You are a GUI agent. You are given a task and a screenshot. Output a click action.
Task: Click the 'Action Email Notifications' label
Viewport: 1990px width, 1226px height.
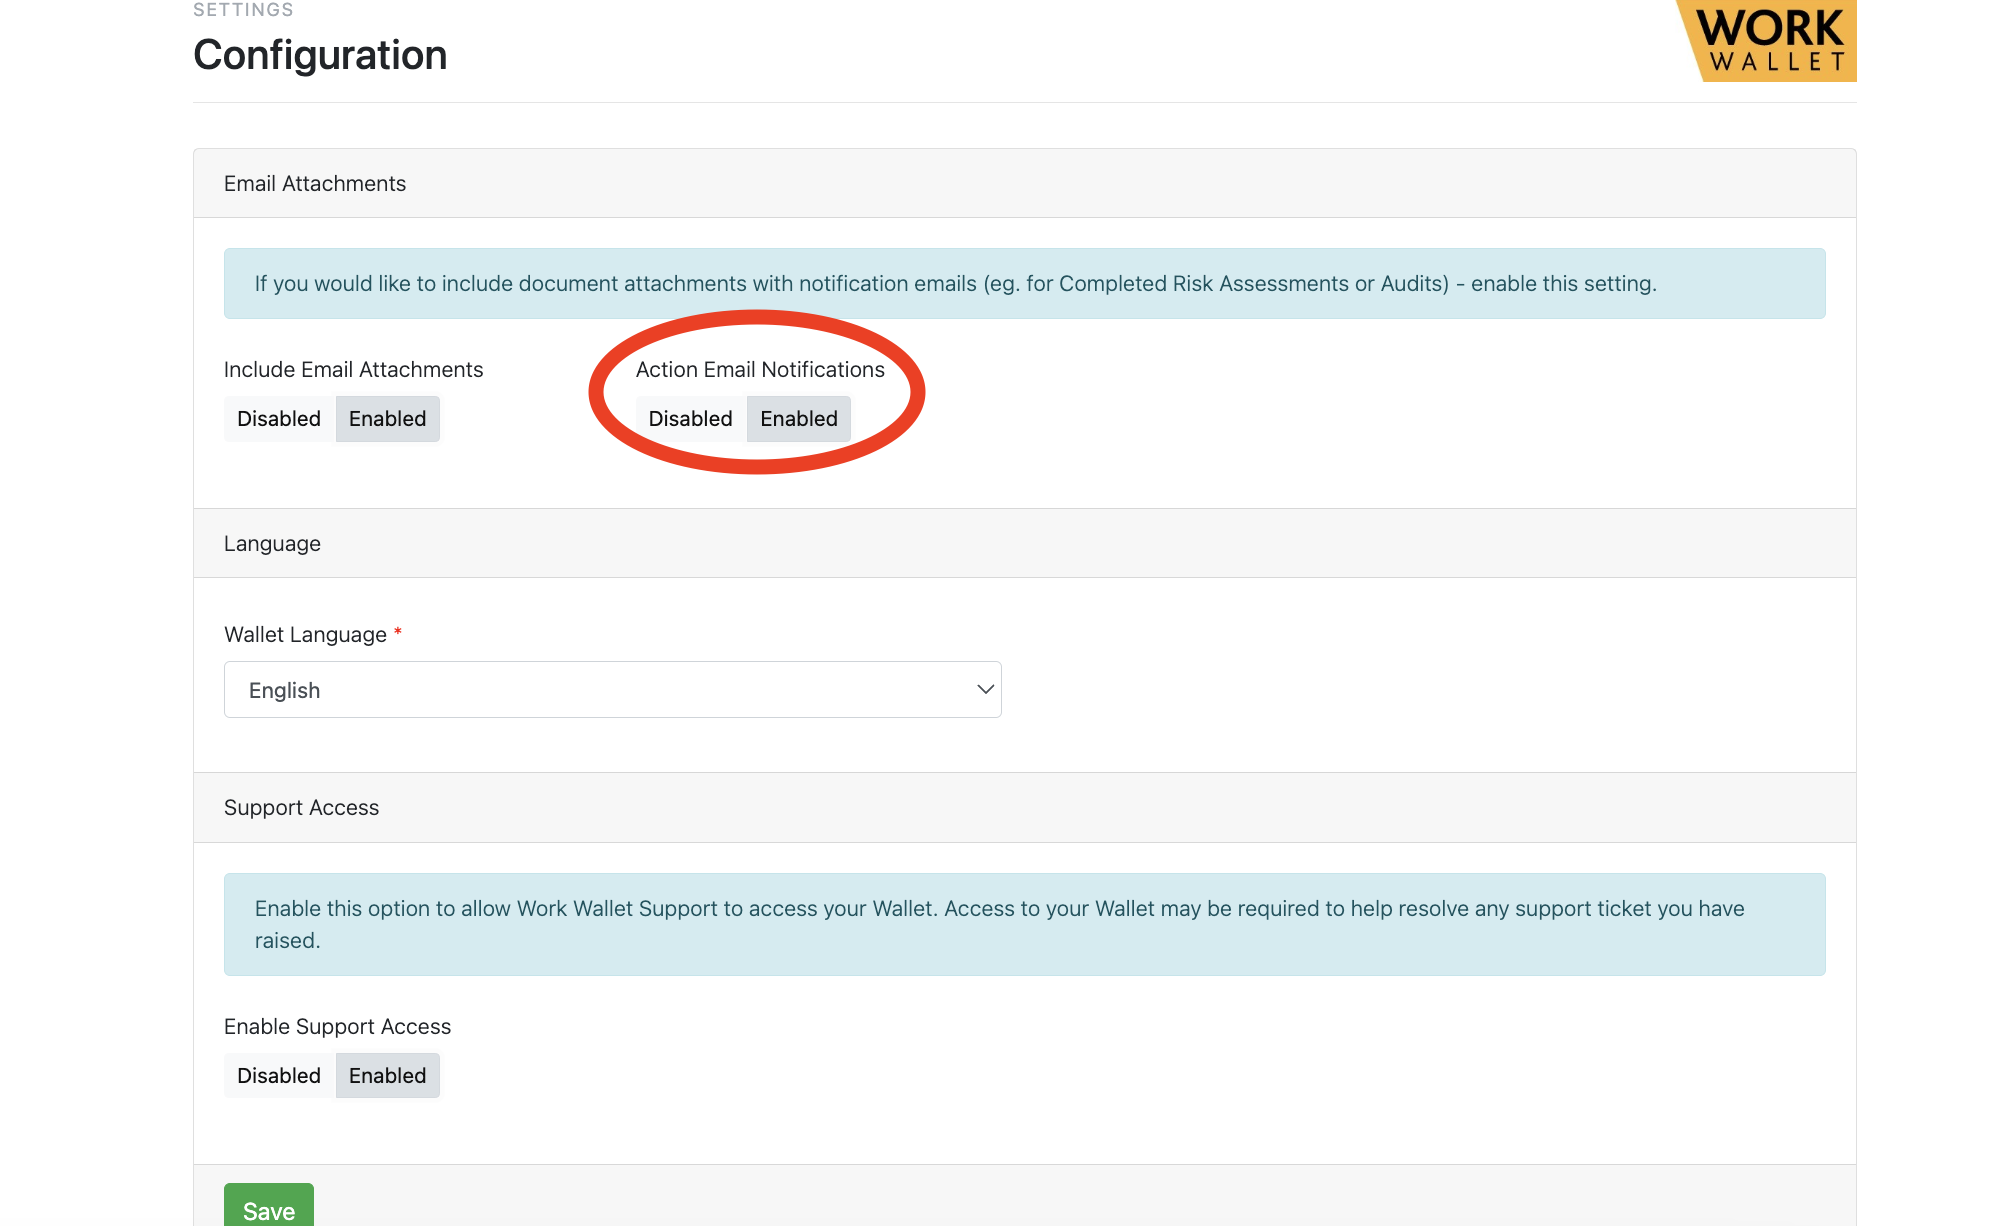pos(760,370)
